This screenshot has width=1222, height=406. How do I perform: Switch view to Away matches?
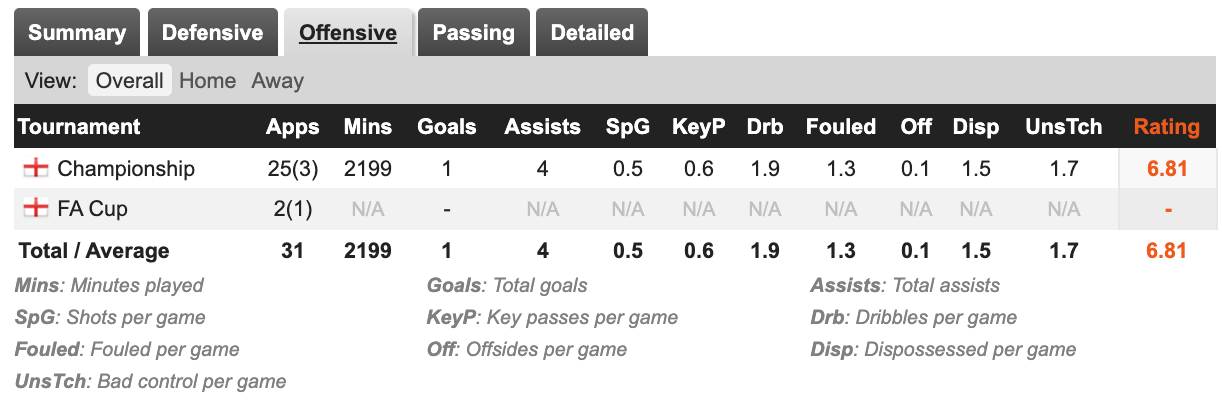(278, 81)
